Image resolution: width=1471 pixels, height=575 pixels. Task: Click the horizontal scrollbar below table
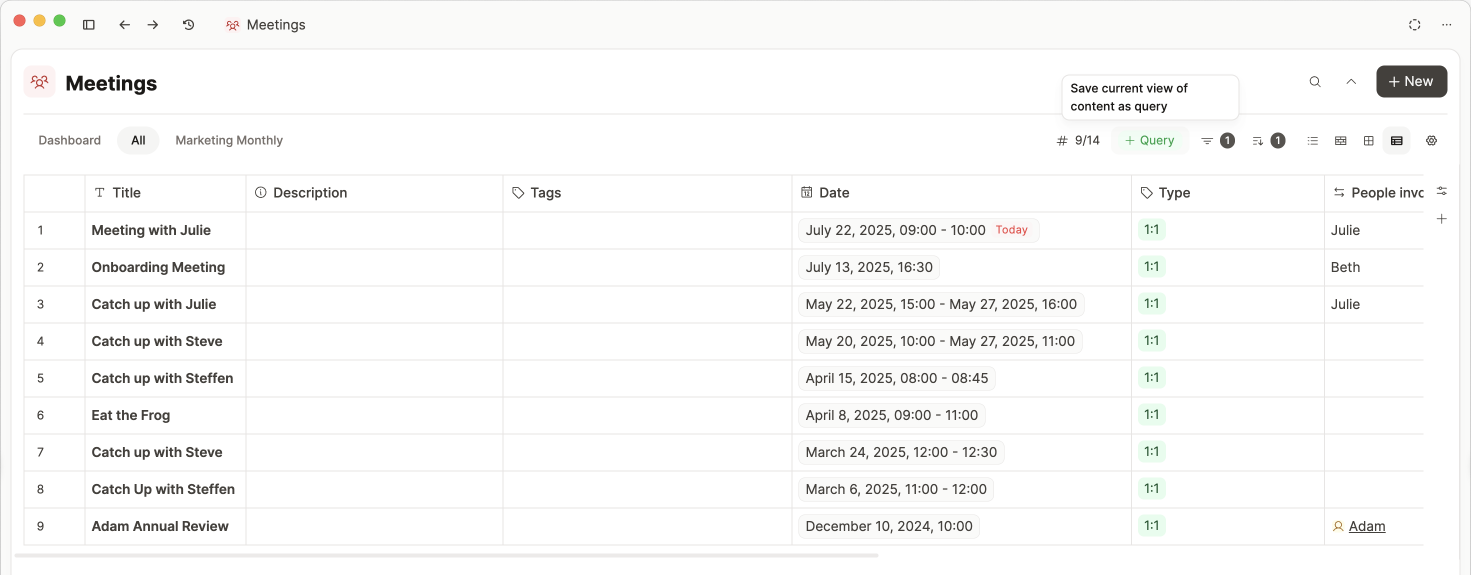click(446, 555)
